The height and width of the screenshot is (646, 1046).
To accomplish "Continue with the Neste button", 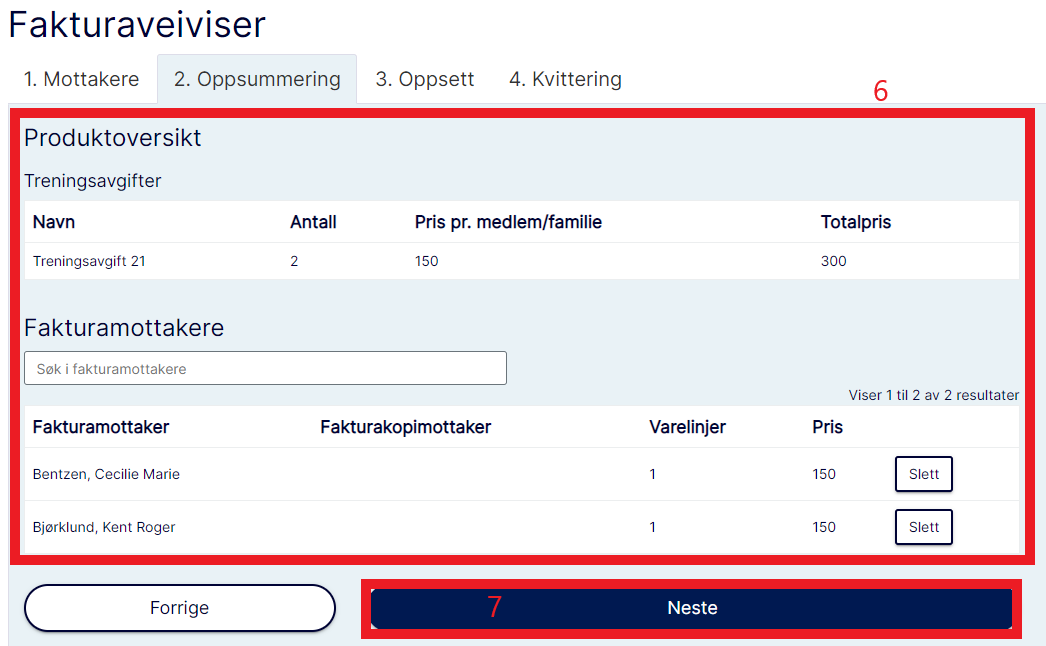I will [692, 608].
